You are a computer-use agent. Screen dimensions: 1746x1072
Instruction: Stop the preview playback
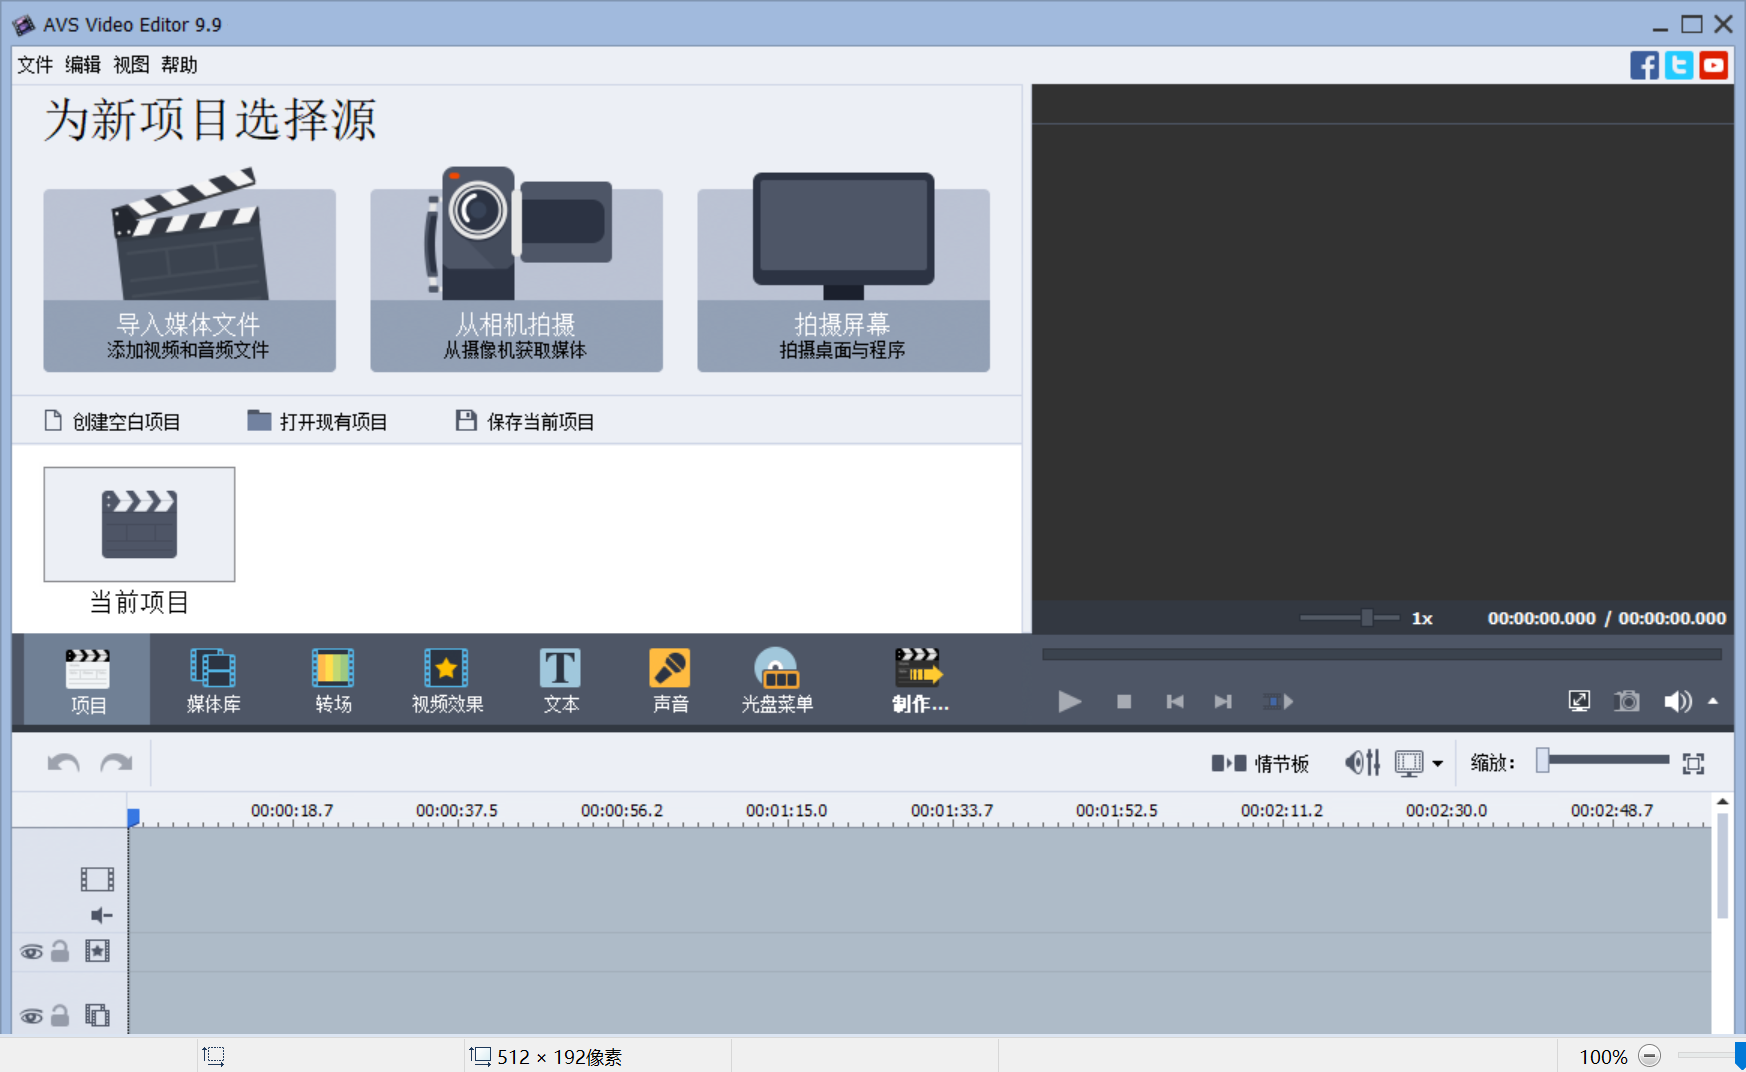1124,702
